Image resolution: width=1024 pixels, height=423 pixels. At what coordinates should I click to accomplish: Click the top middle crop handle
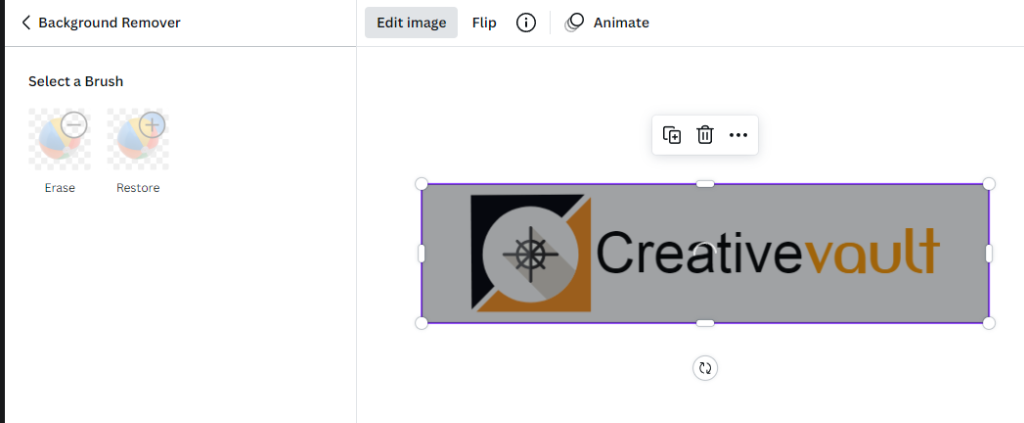click(705, 183)
